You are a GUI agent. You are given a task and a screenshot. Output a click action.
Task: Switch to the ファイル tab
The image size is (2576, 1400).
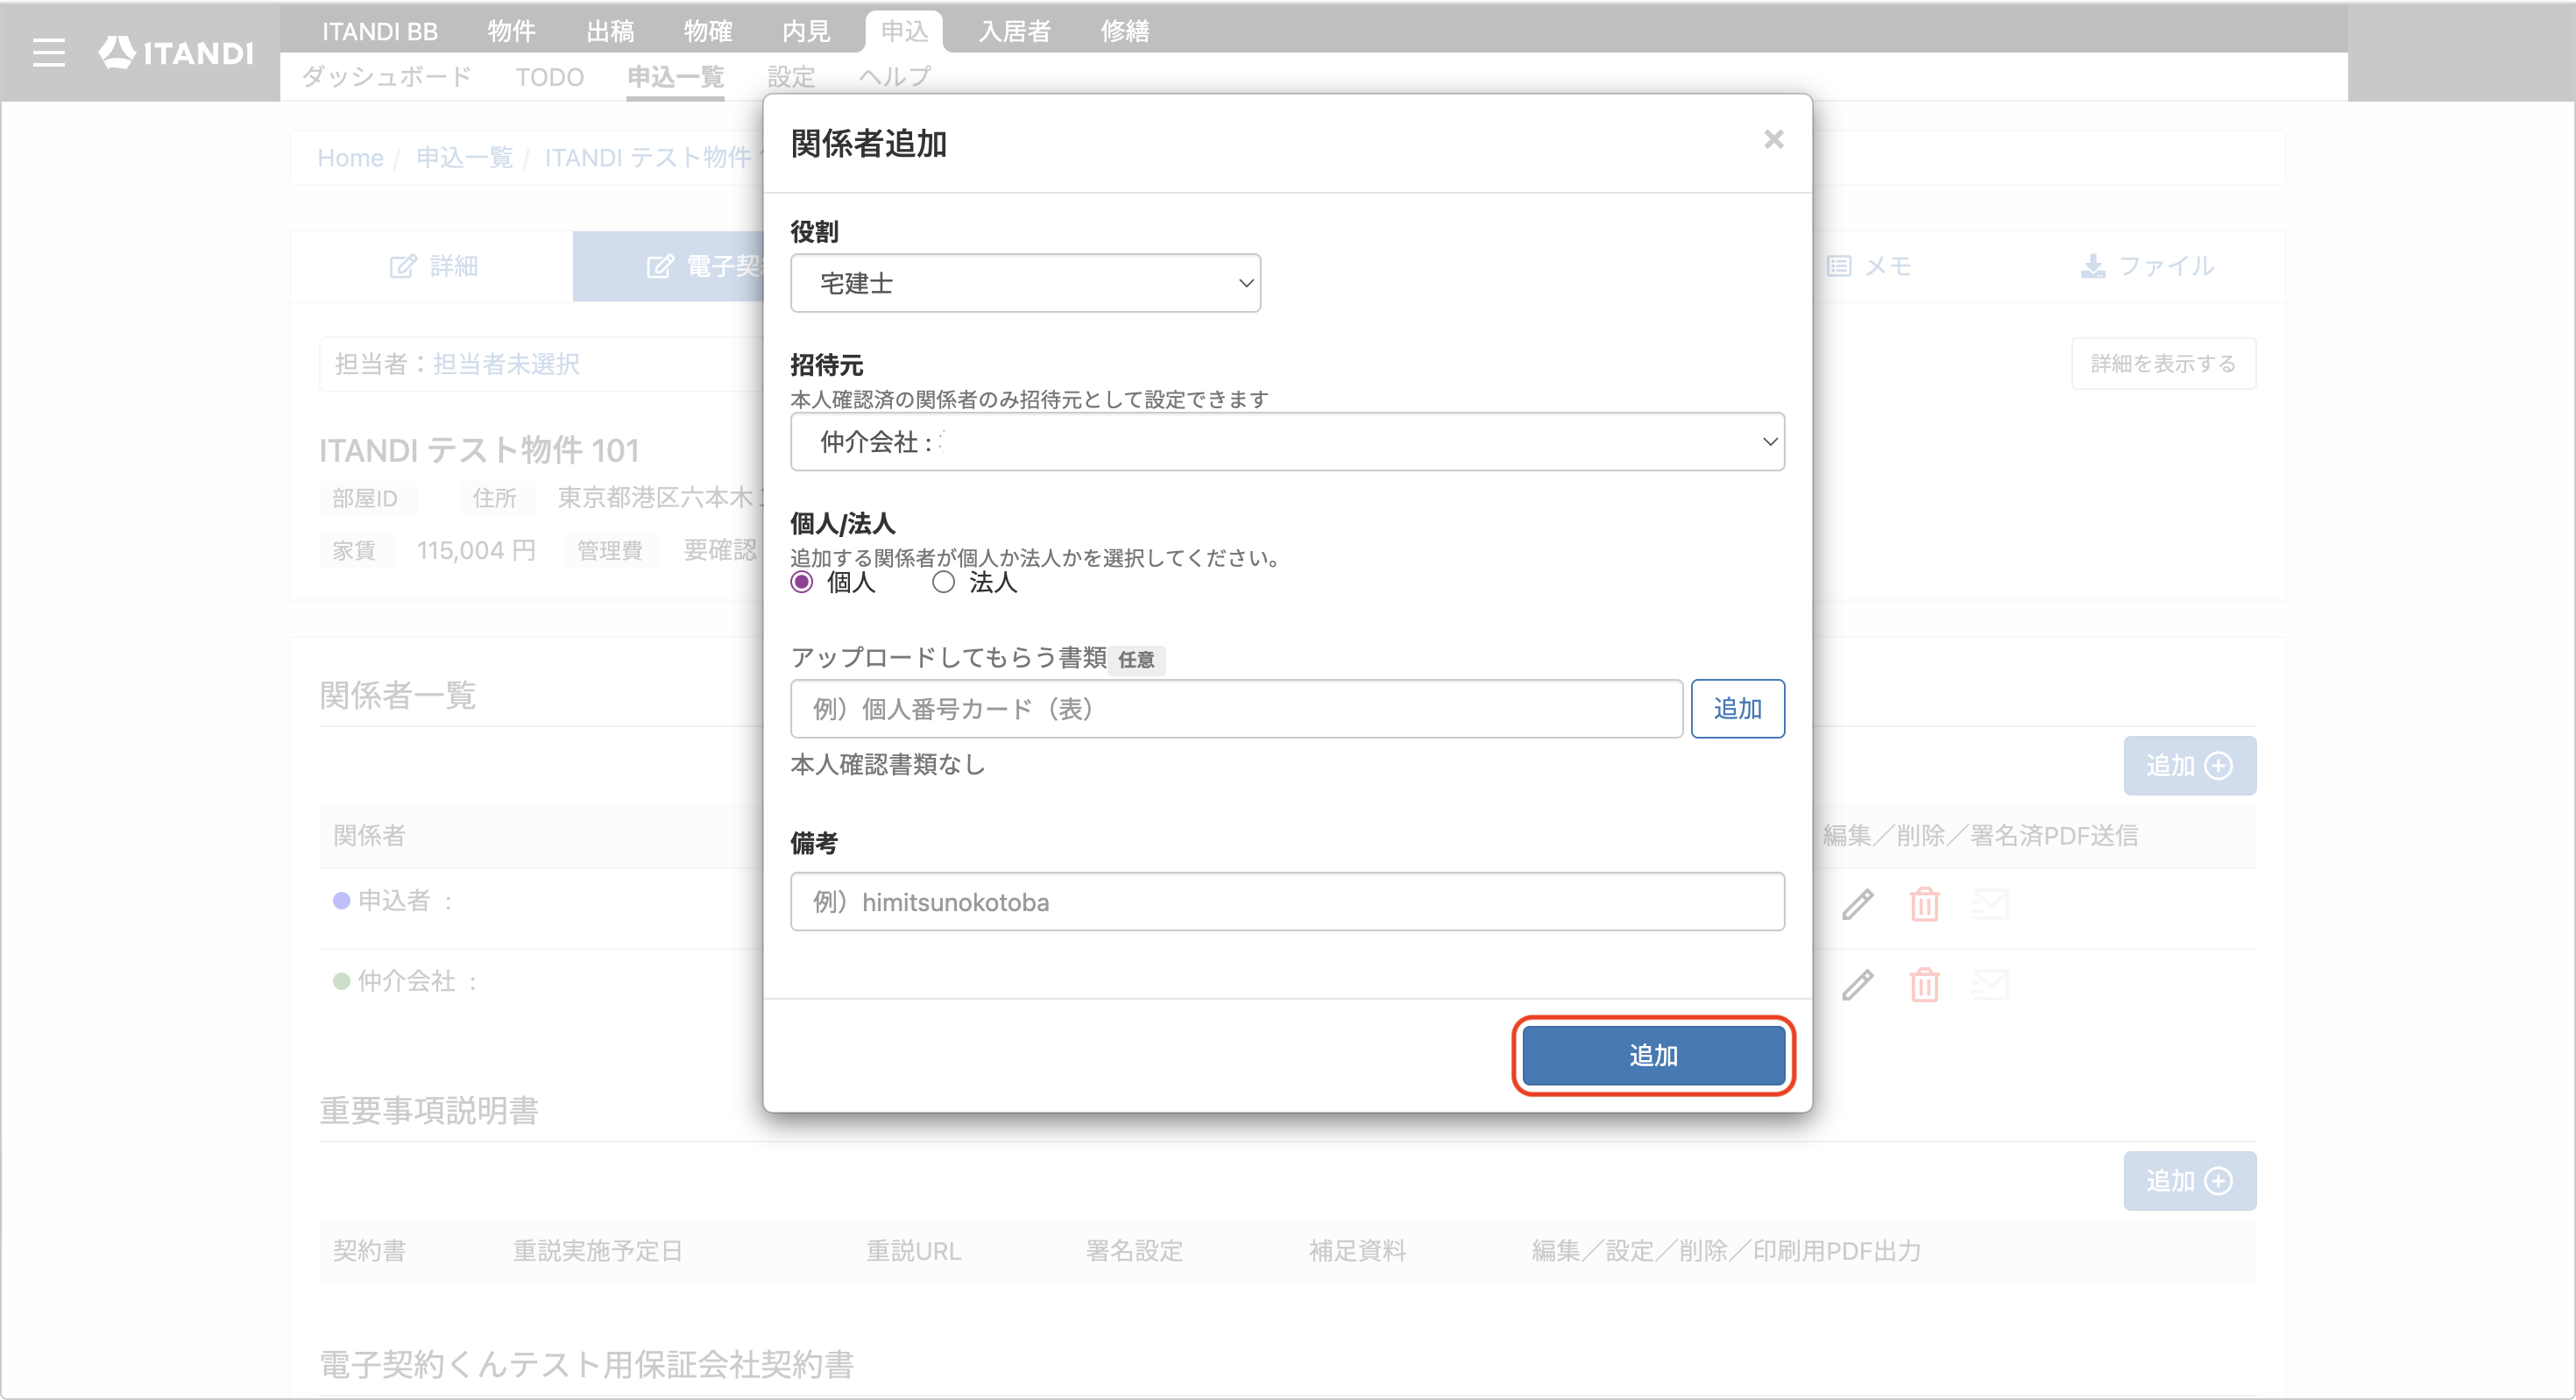click(2147, 266)
